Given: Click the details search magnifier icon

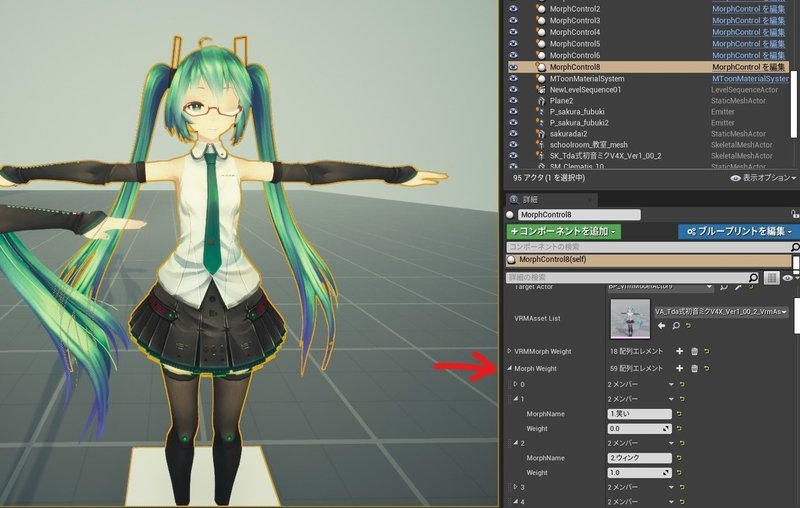Looking at the screenshot, I should 753,277.
